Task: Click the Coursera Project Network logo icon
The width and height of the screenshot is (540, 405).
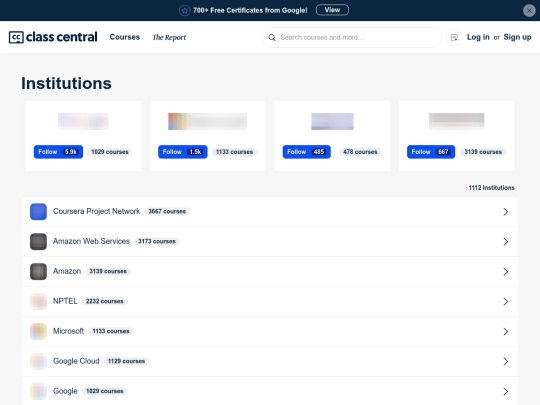Action: tap(38, 211)
